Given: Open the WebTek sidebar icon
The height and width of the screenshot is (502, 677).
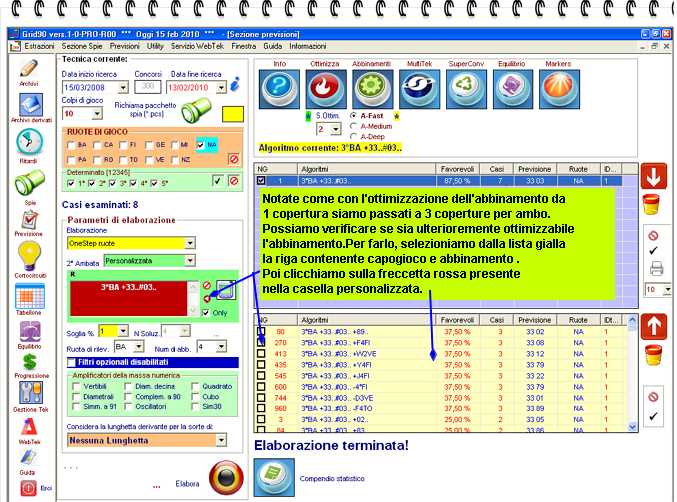Looking at the screenshot, I should coord(29,427).
